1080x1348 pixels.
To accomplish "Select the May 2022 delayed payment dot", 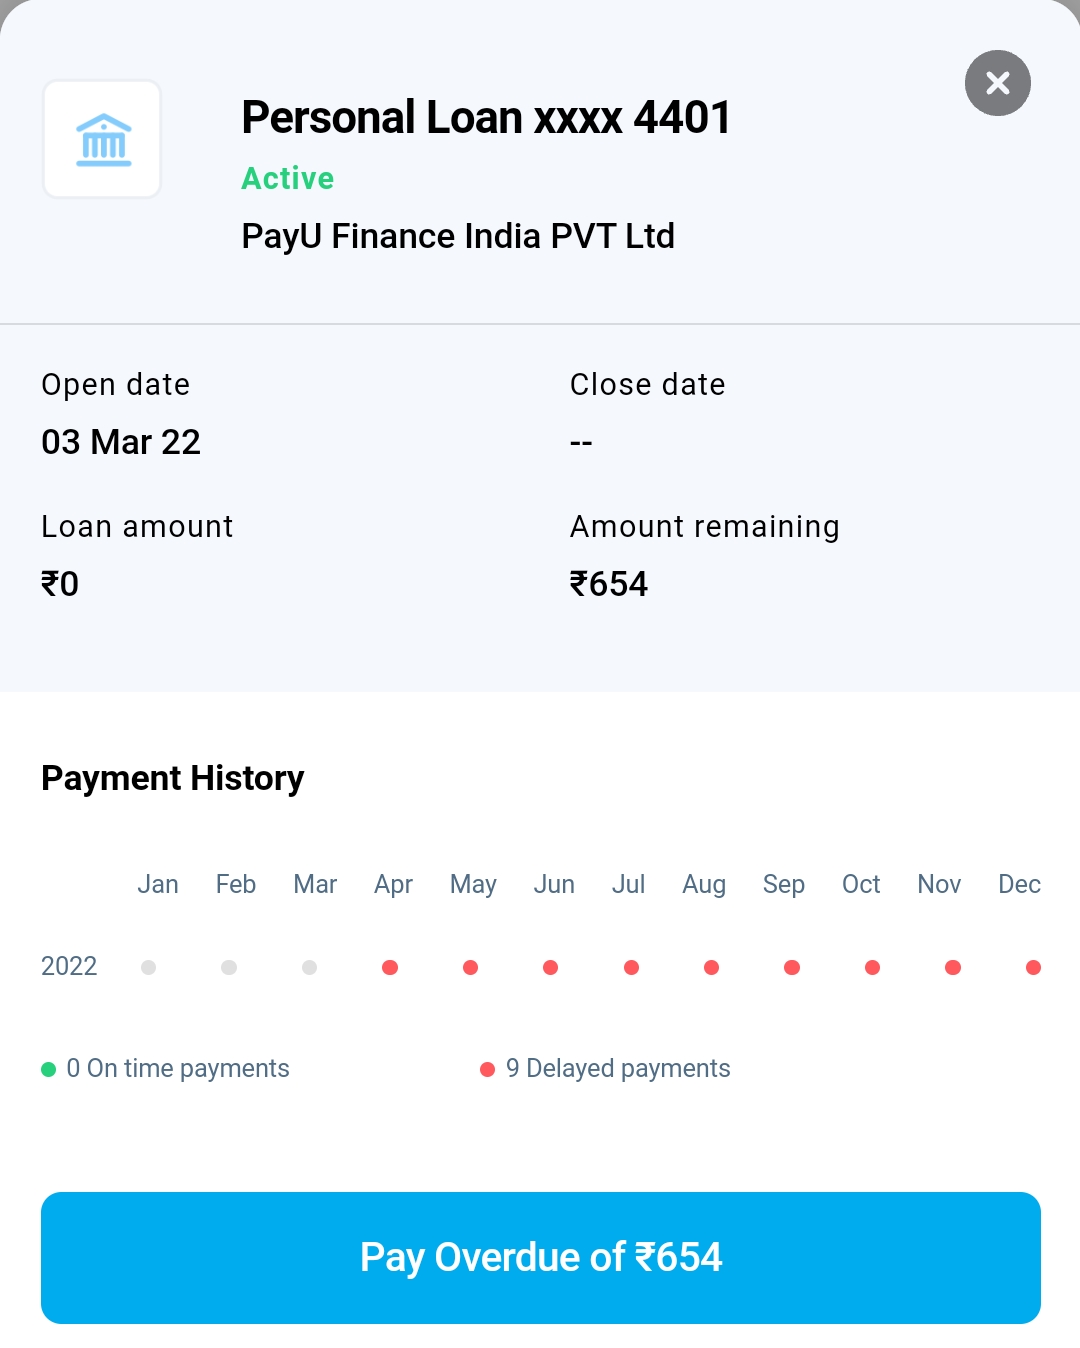I will [470, 967].
